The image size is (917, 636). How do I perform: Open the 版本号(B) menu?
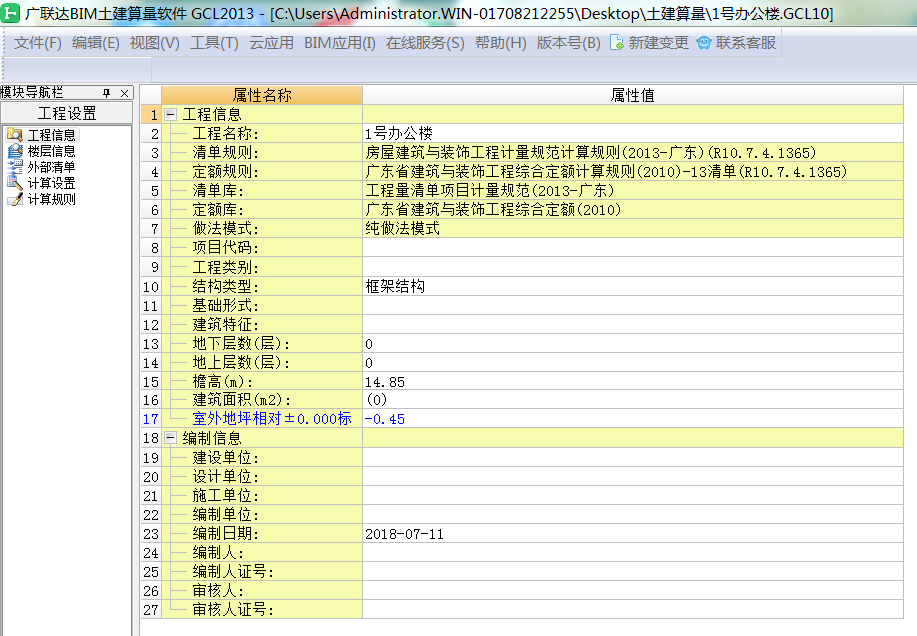pos(568,43)
